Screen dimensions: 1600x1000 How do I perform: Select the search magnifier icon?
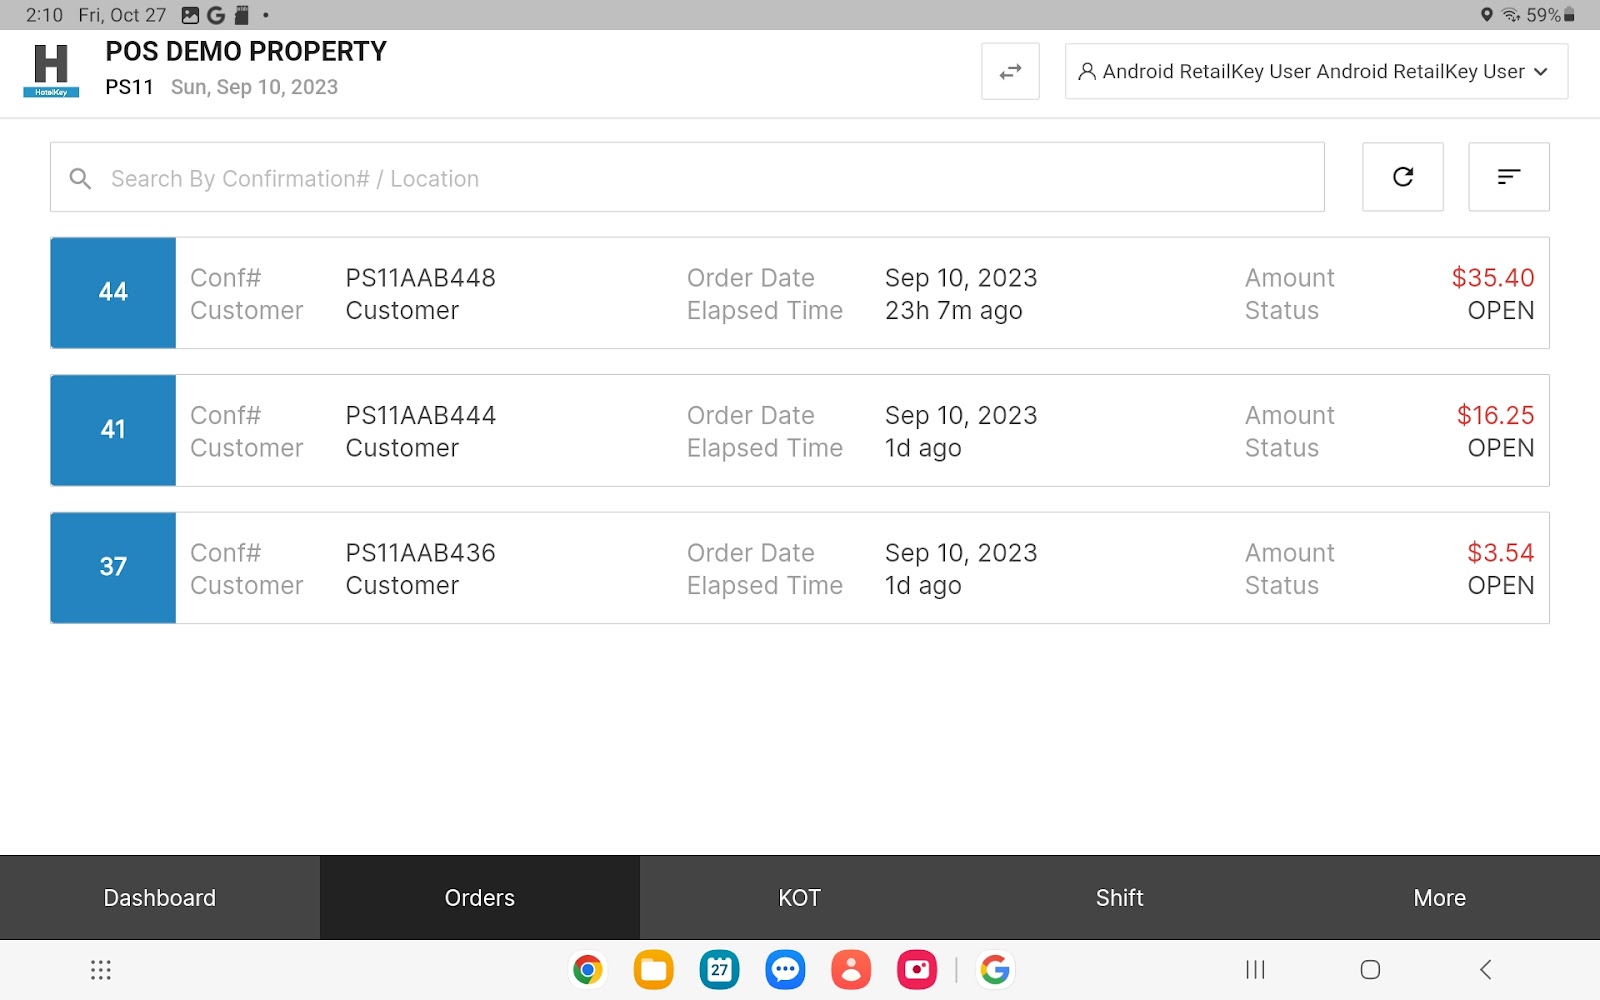[x=80, y=178]
